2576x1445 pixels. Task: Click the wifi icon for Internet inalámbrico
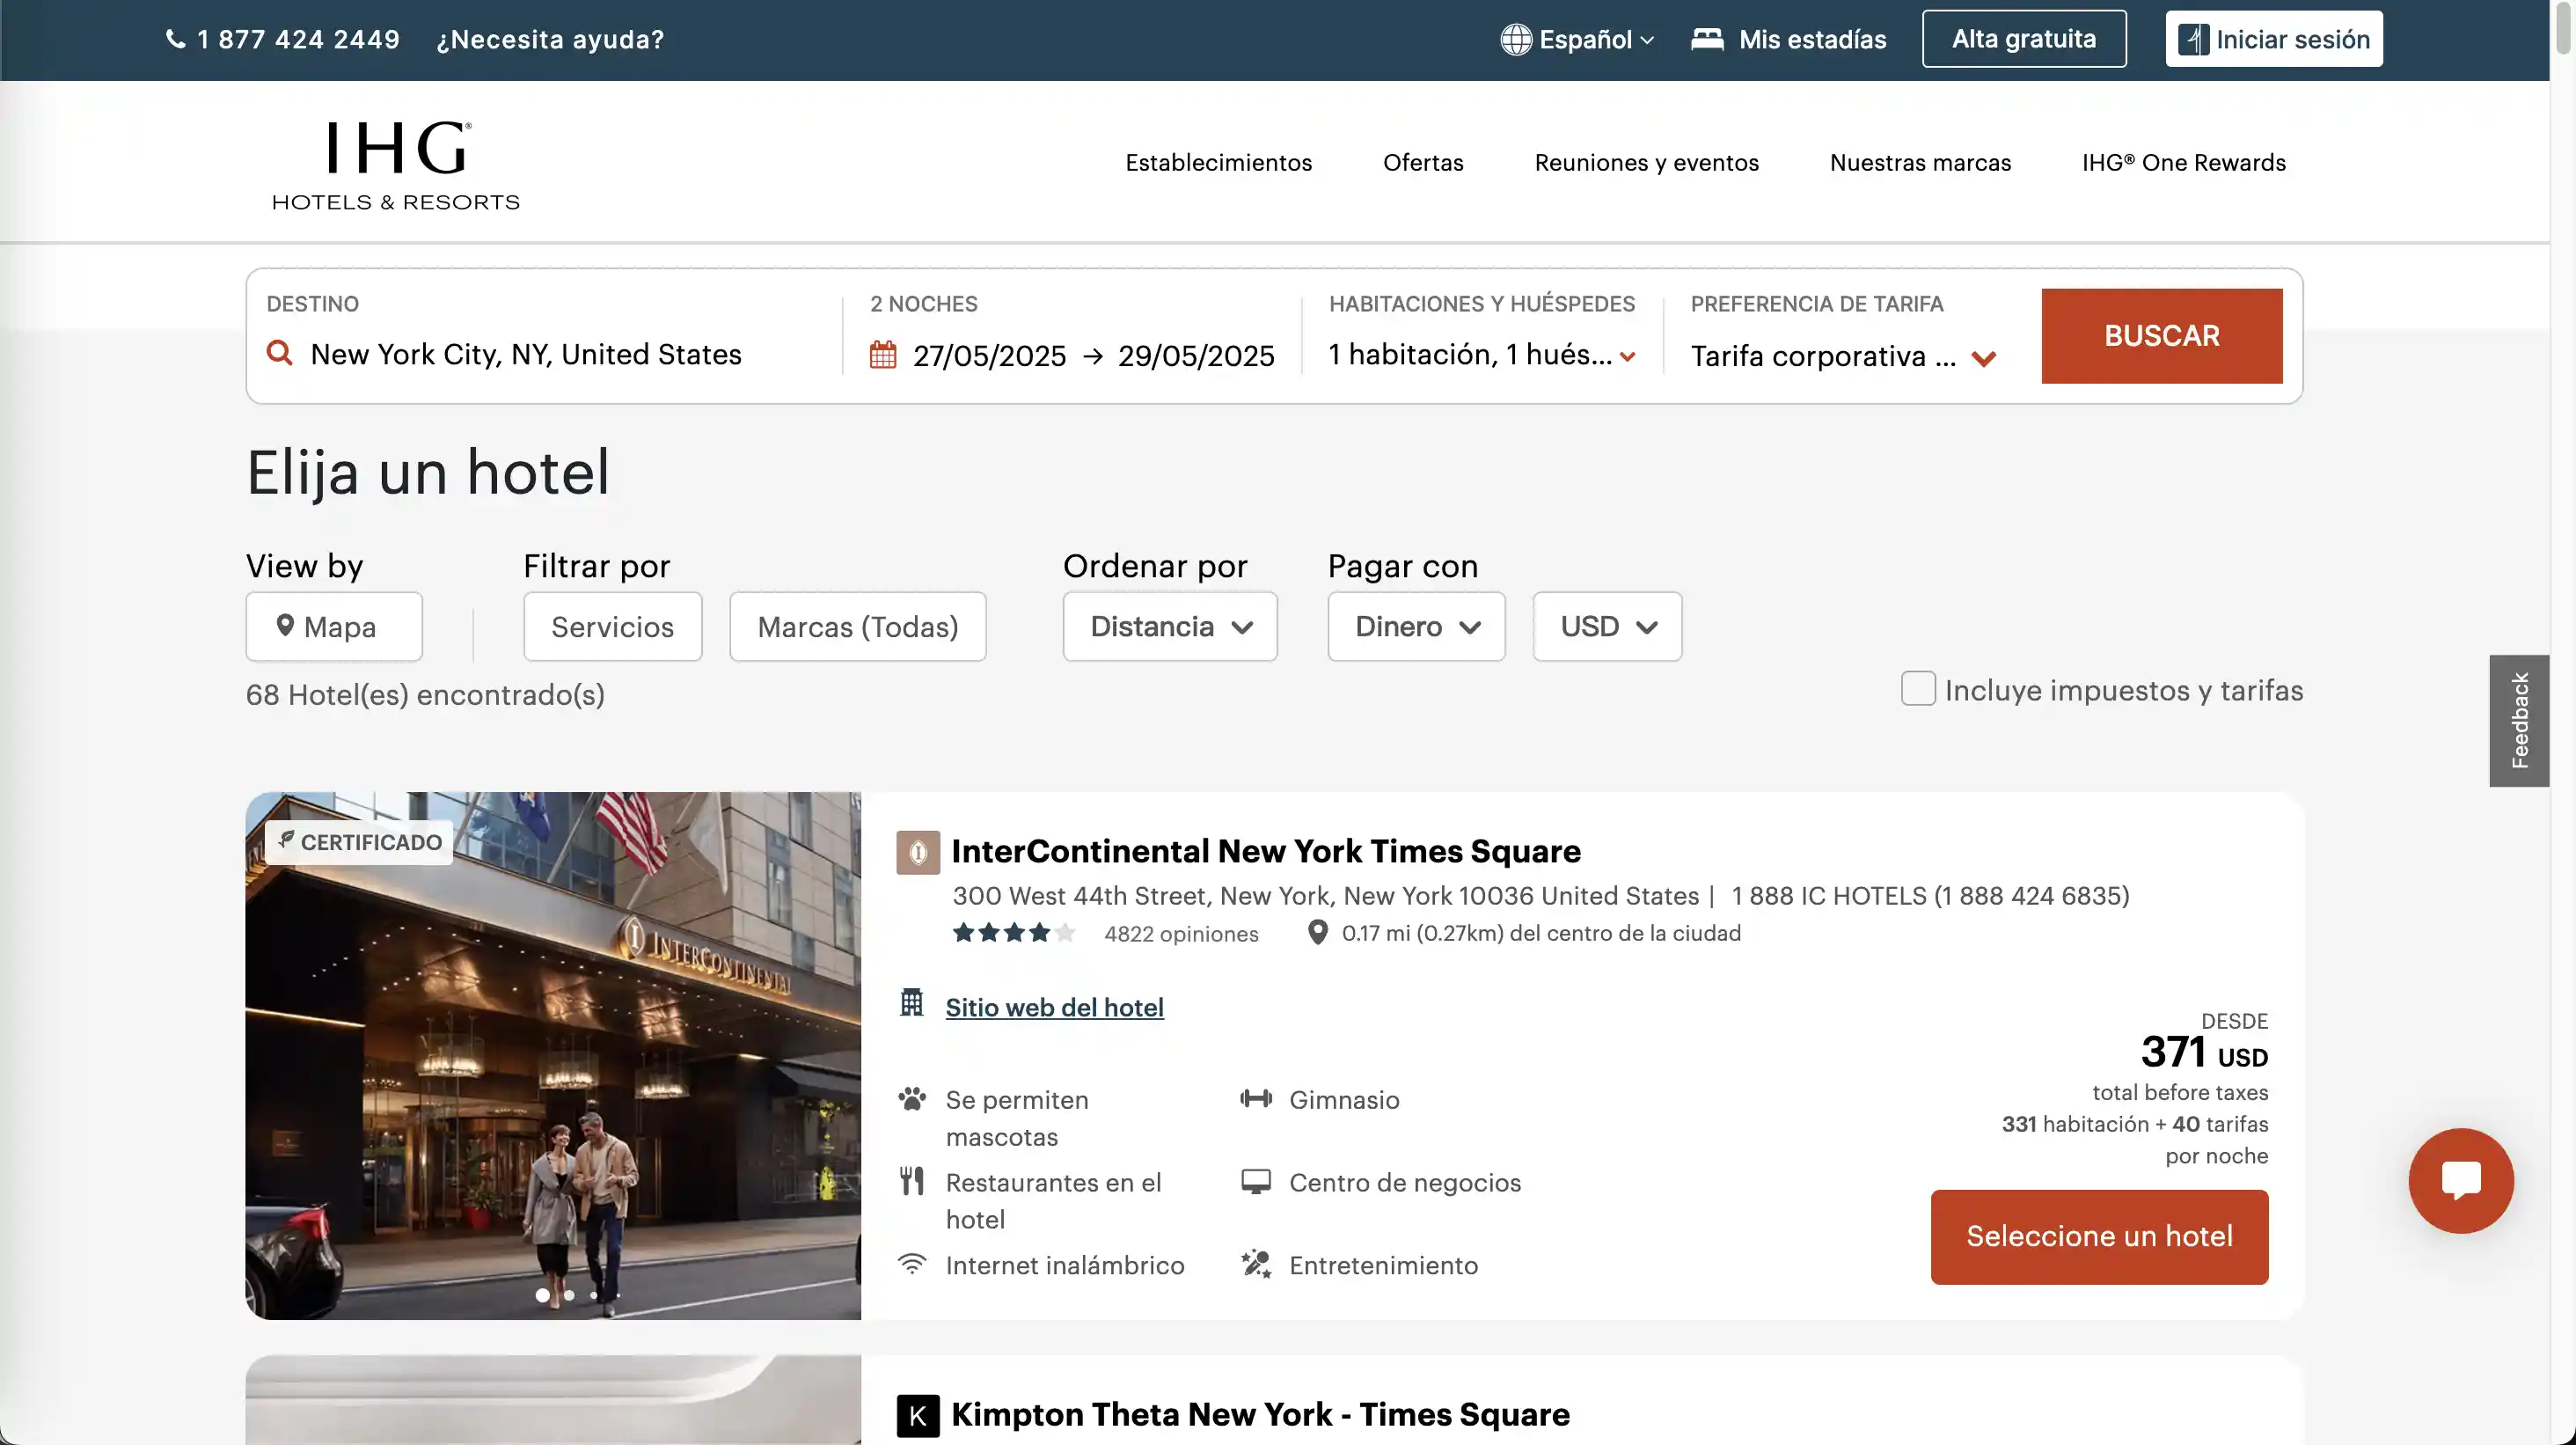pos(911,1263)
